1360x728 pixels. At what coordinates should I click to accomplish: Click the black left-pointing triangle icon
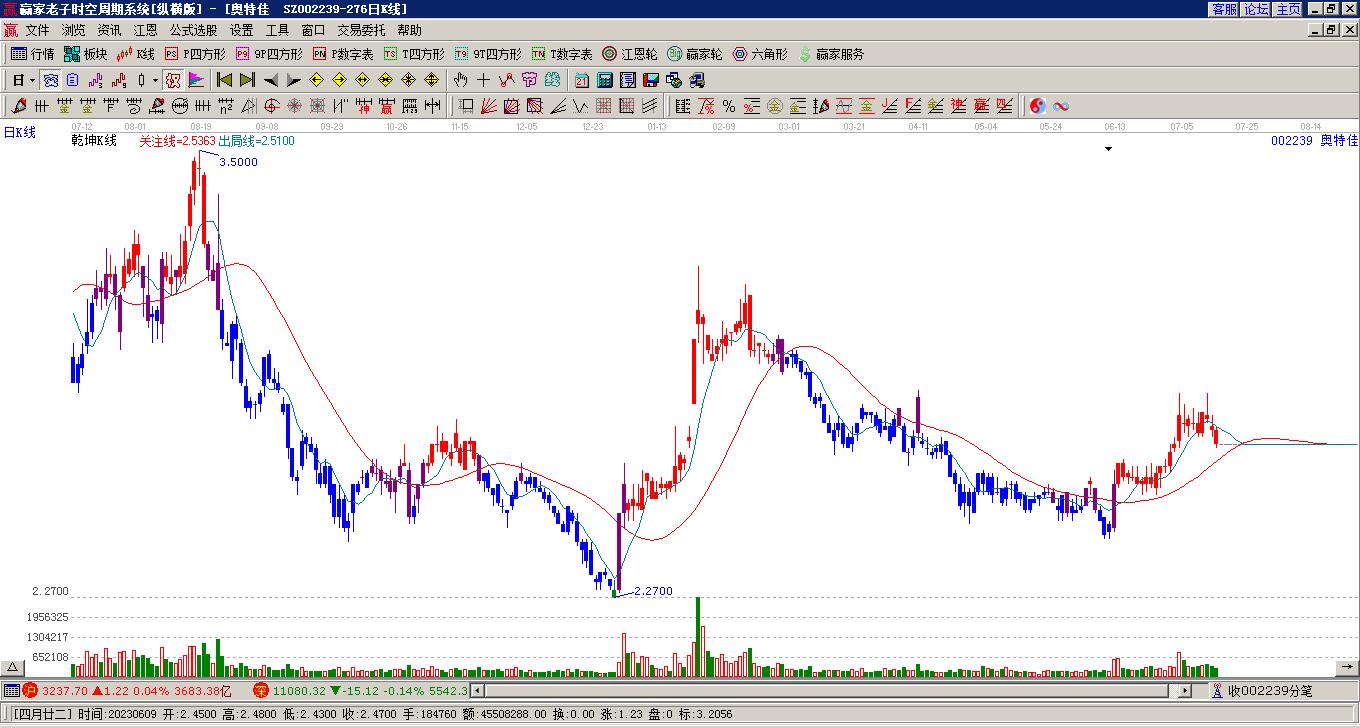(271, 80)
